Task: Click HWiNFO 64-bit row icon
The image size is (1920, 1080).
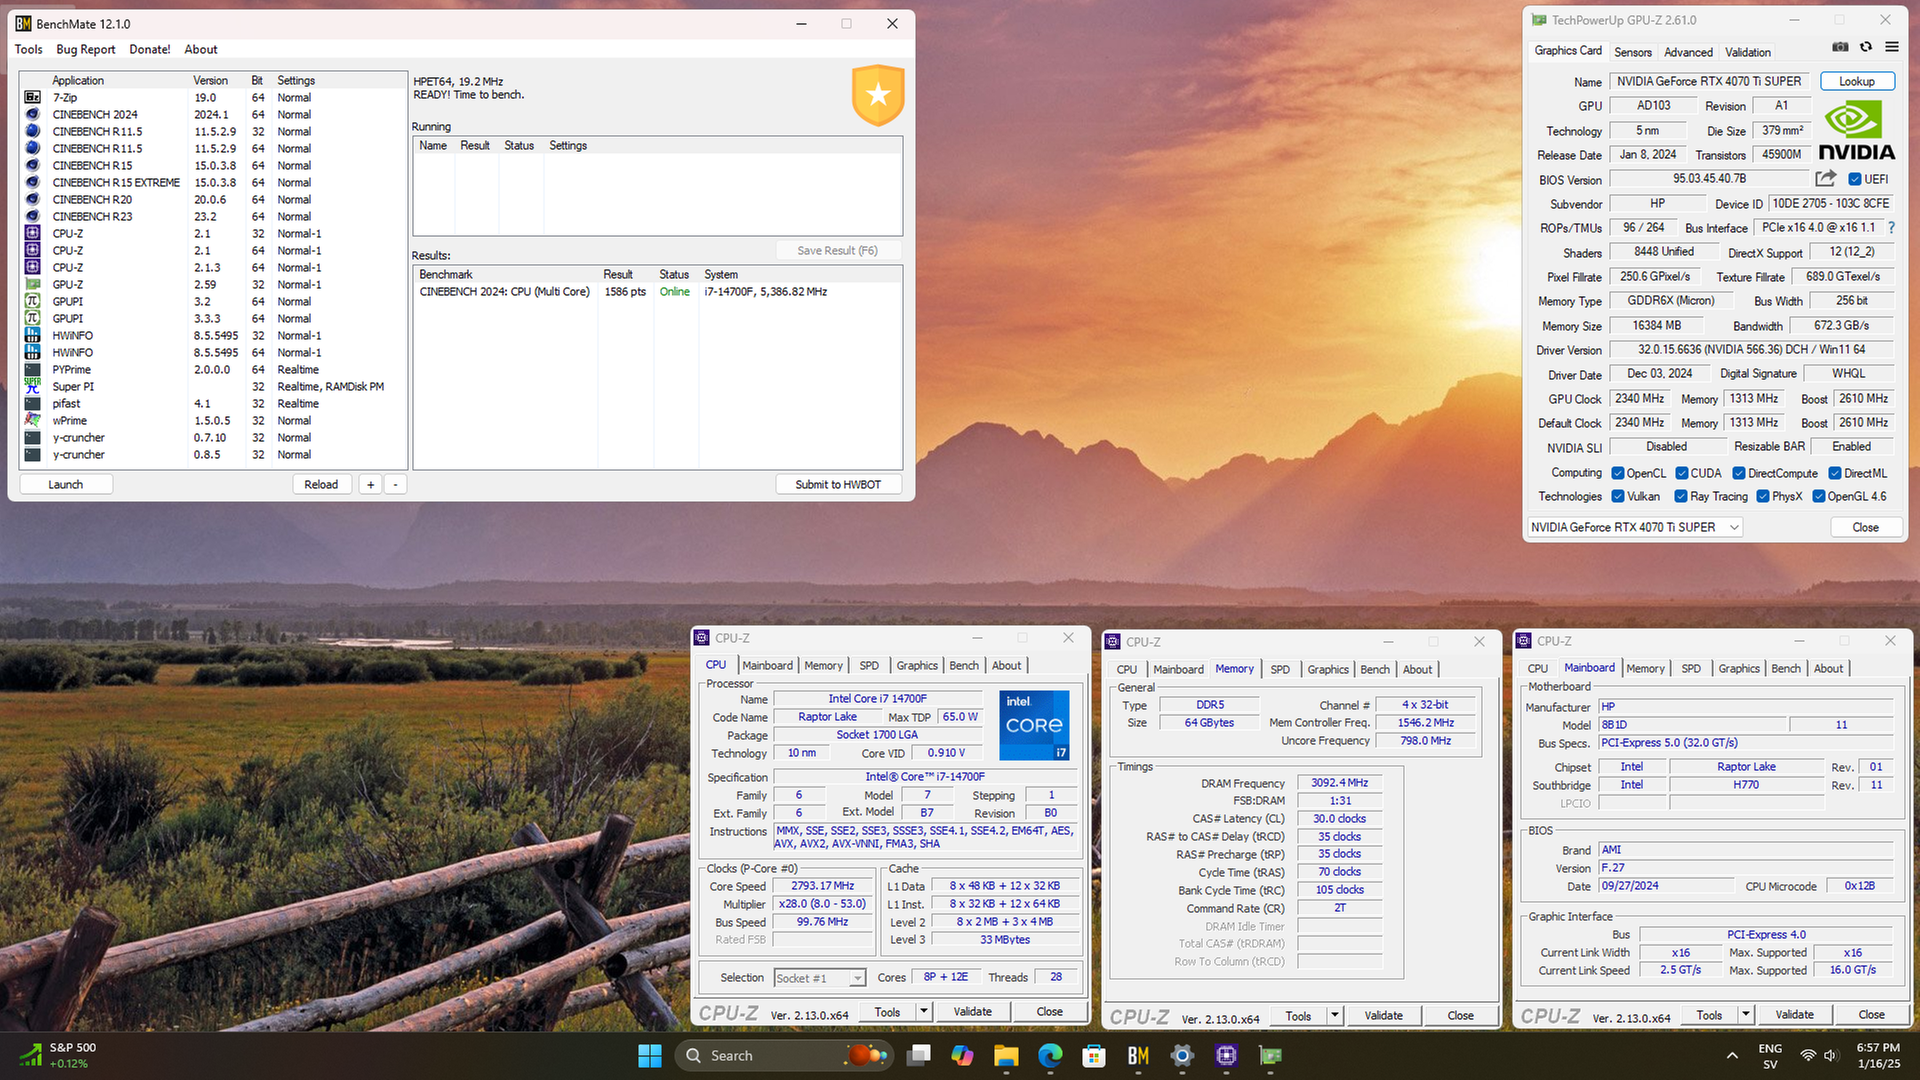Action: click(33, 352)
